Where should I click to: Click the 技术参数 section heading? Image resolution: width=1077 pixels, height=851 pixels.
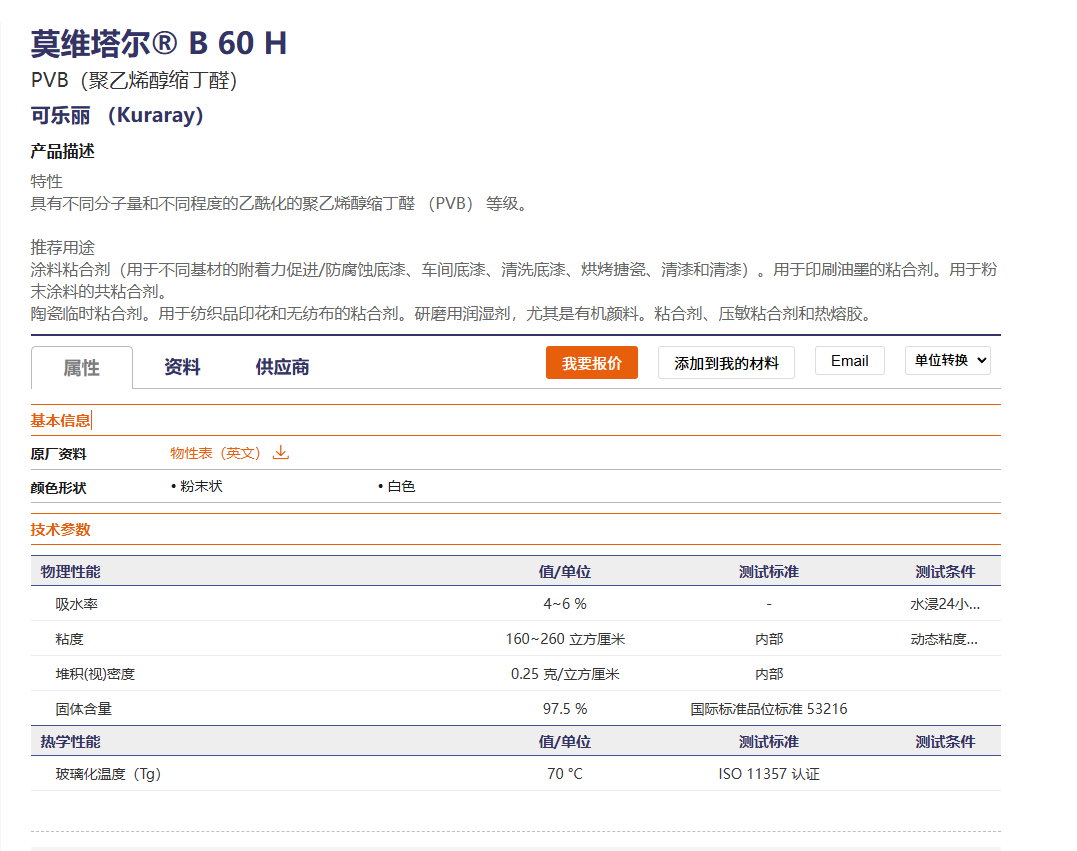coord(60,530)
